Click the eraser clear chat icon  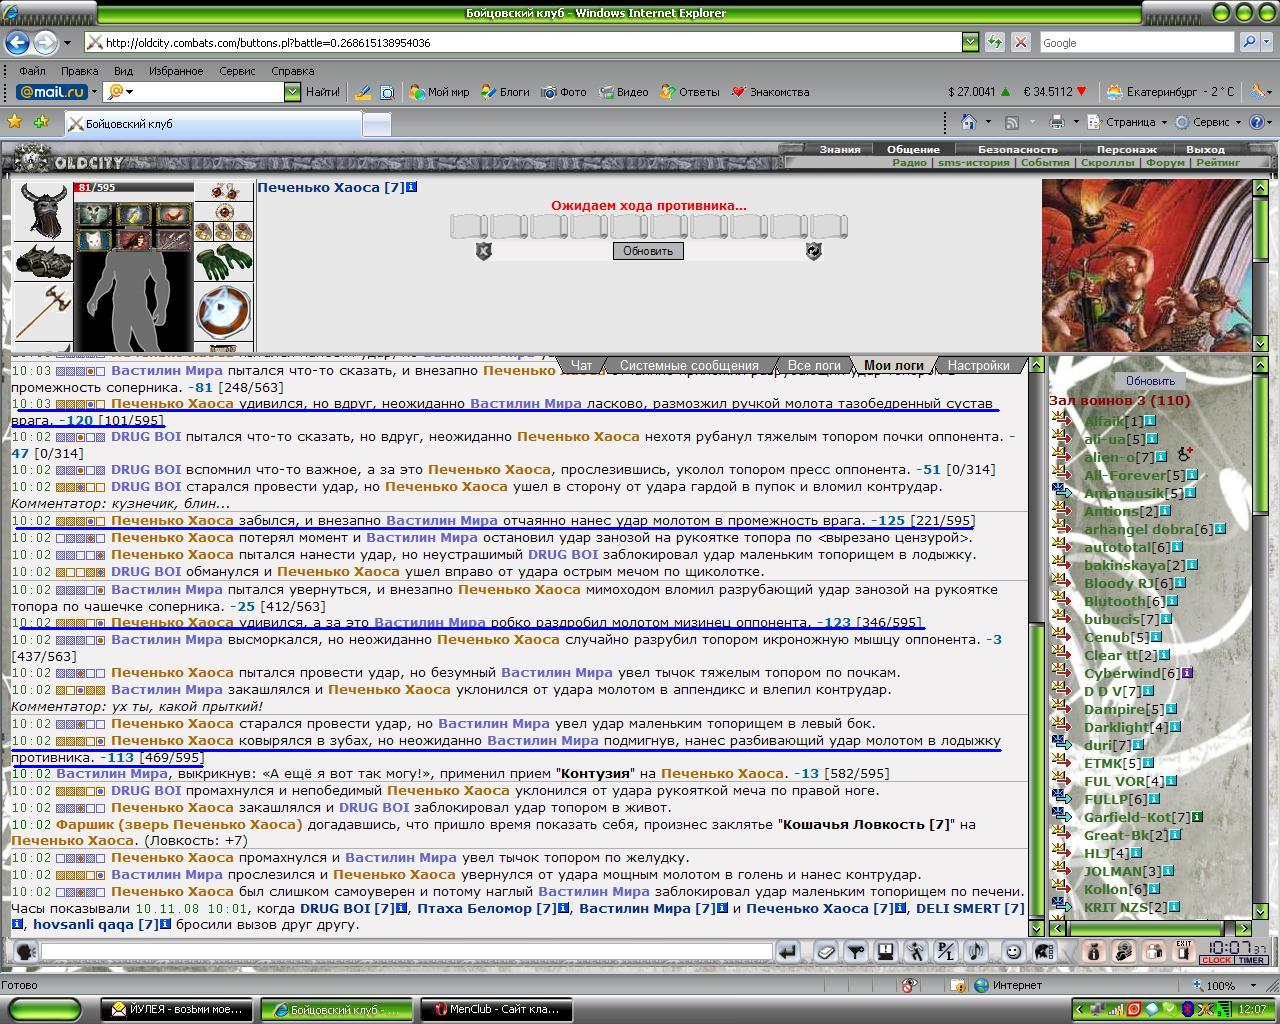(826, 952)
